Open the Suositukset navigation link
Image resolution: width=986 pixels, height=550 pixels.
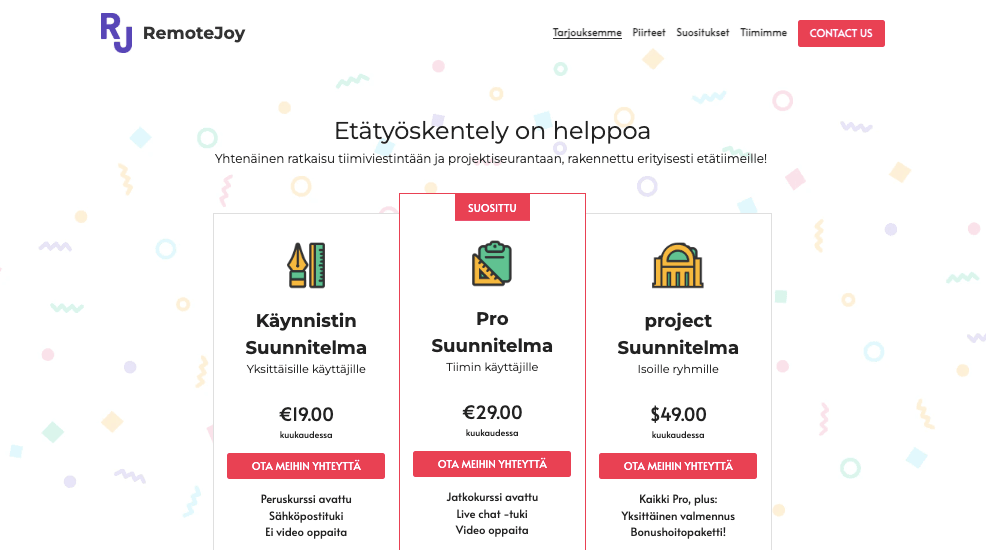coord(703,33)
